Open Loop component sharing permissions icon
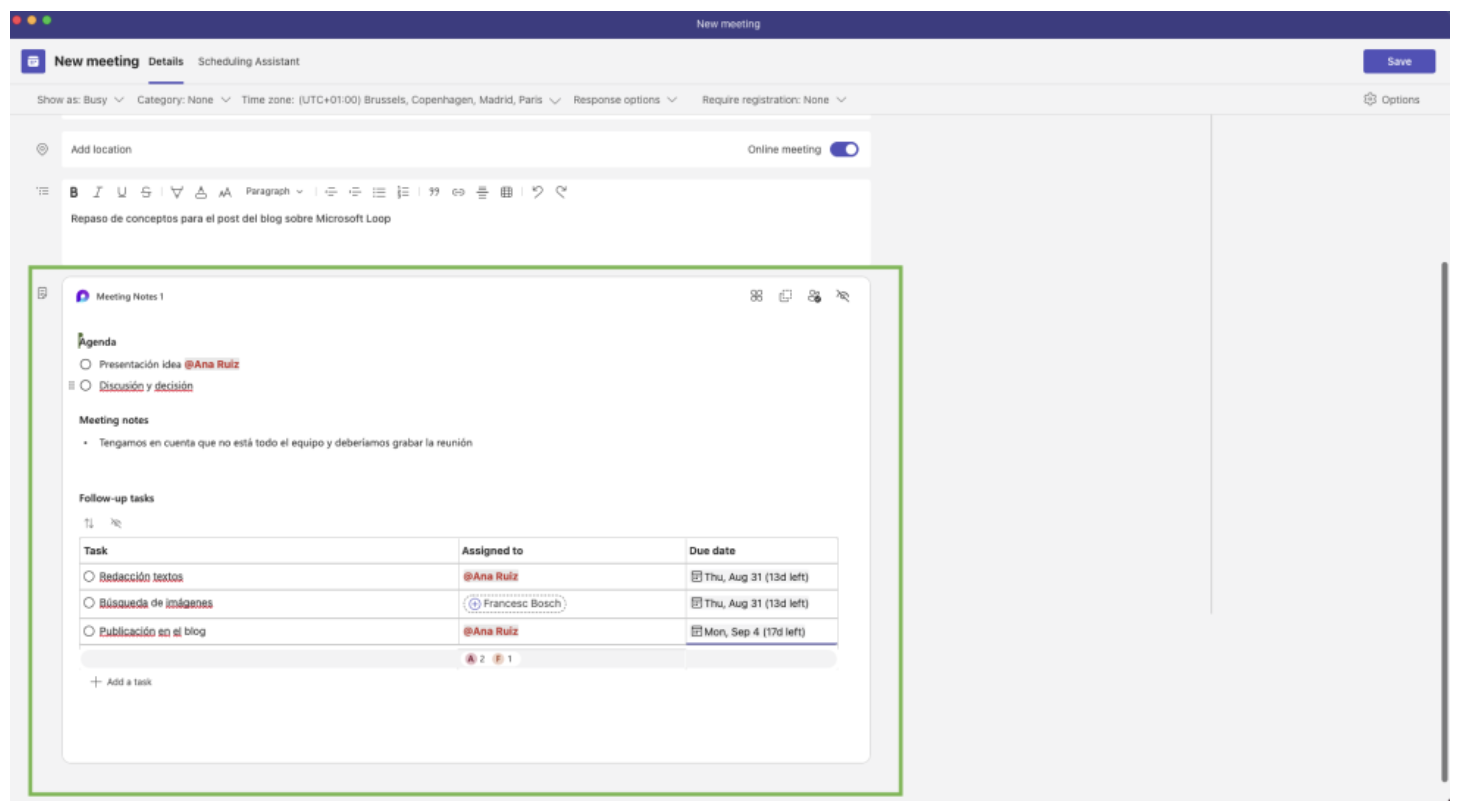The width and height of the screenshot is (1466, 812). 814,296
